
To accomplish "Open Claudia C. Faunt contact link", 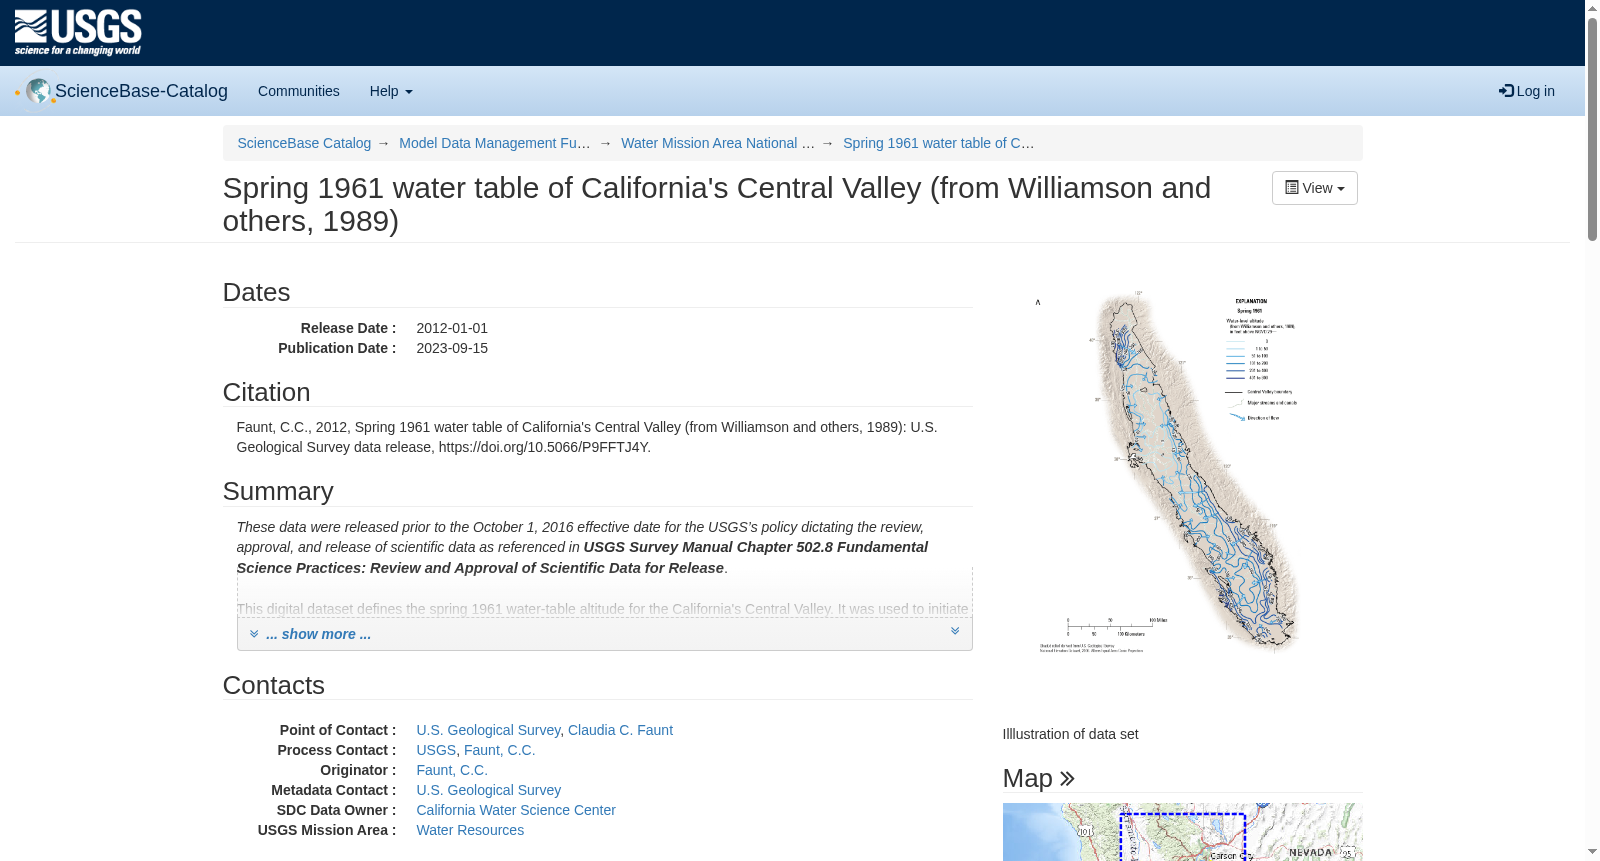I will tap(620, 730).
